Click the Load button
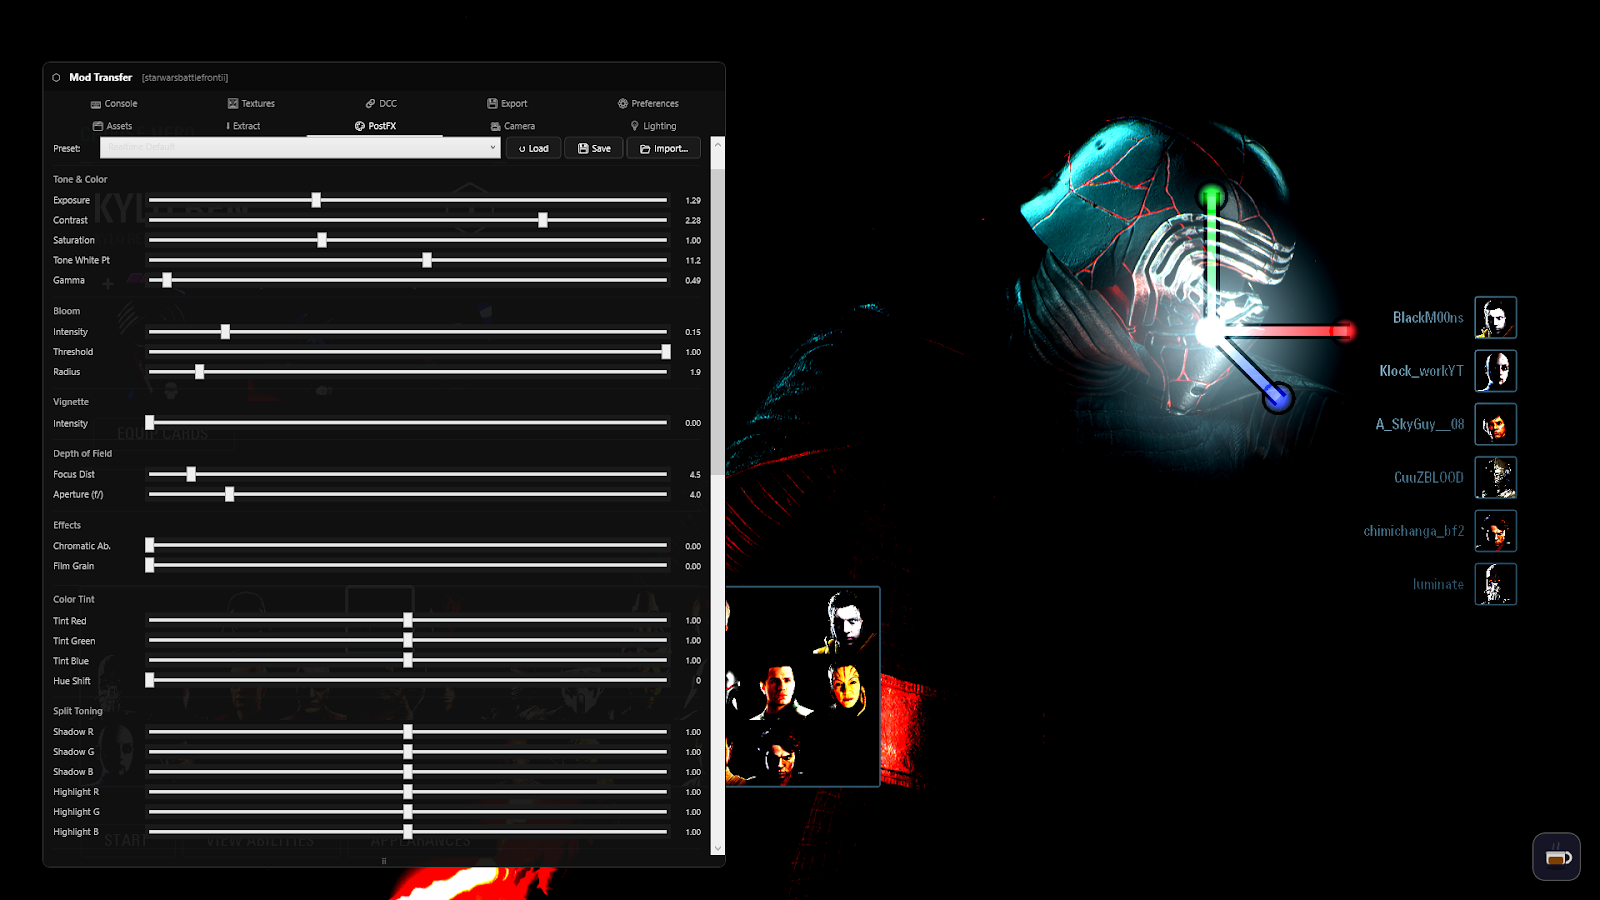Viewport: 1600px width, 900px height. click(533, 148)
